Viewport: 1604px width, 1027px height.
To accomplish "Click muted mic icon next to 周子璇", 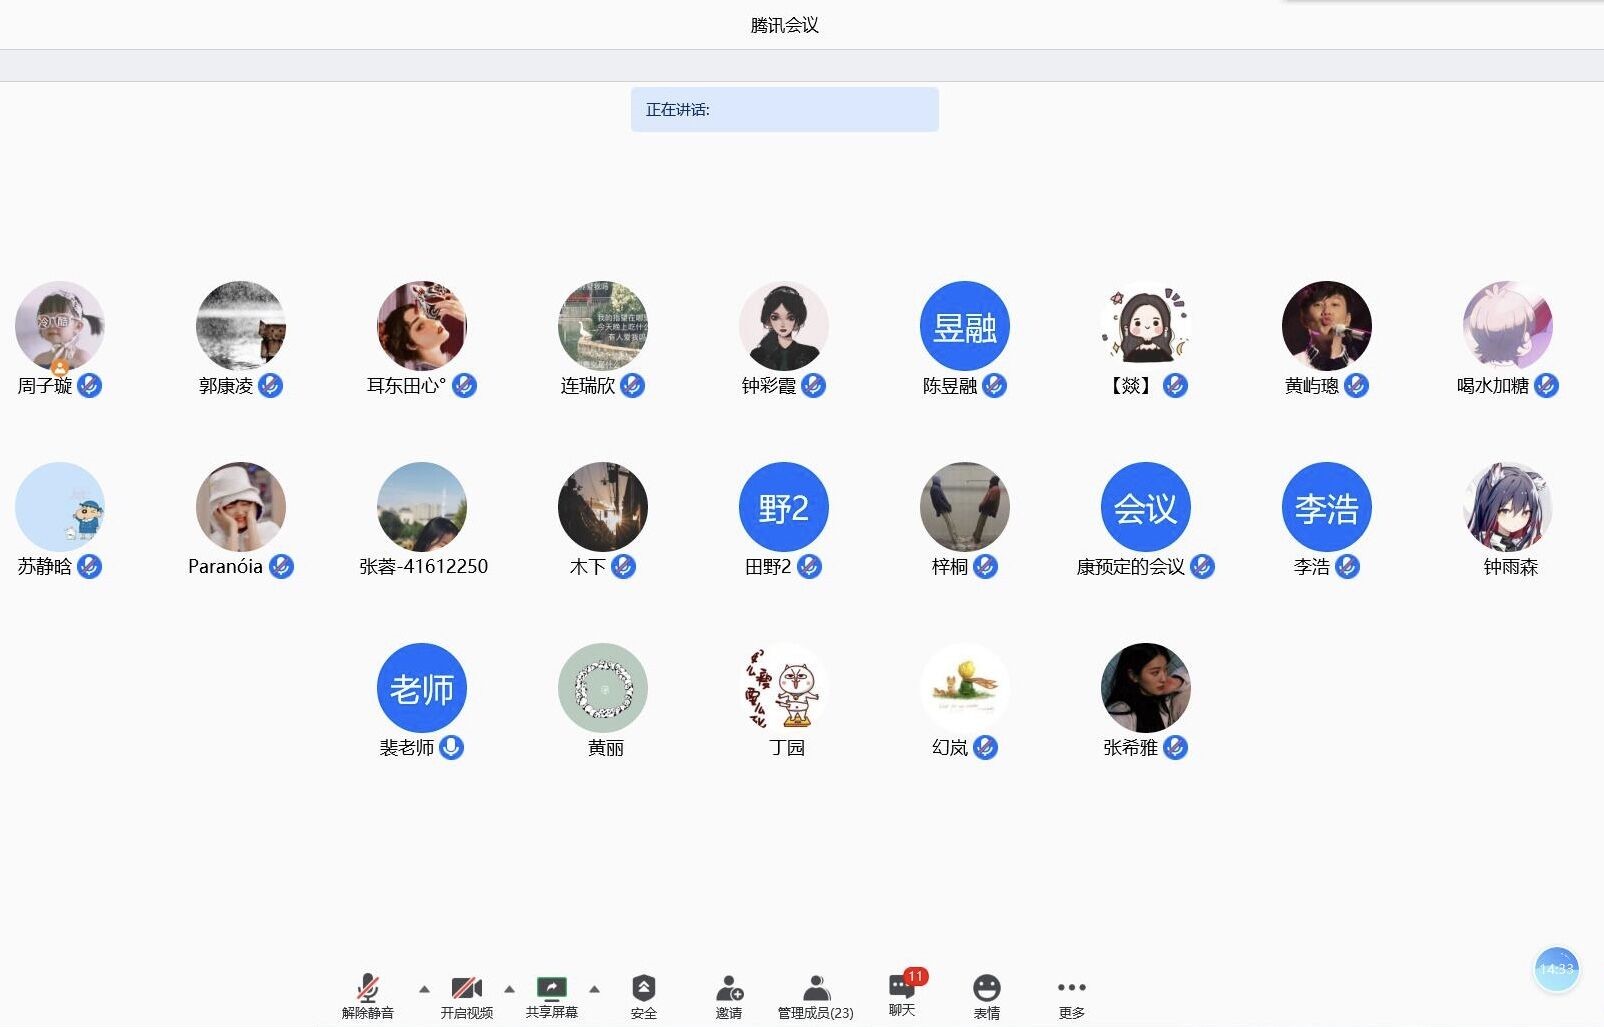I will (x=90, y=386).
